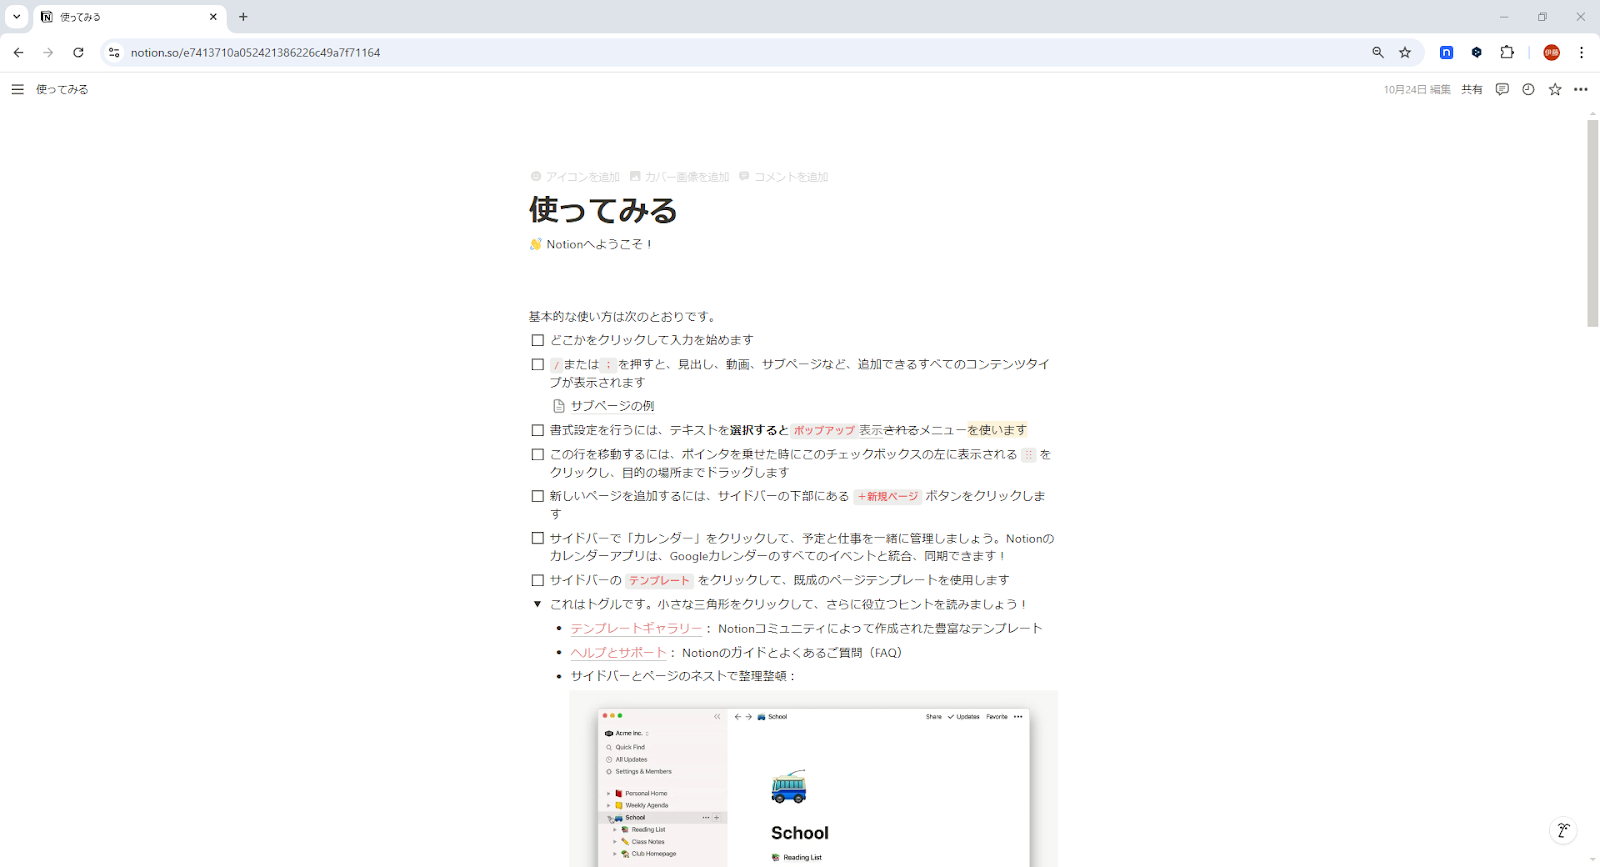The width and height of the screenshot is (1600, 867).
Task: Open the 共有 share menu
Action: point(1472,89)
